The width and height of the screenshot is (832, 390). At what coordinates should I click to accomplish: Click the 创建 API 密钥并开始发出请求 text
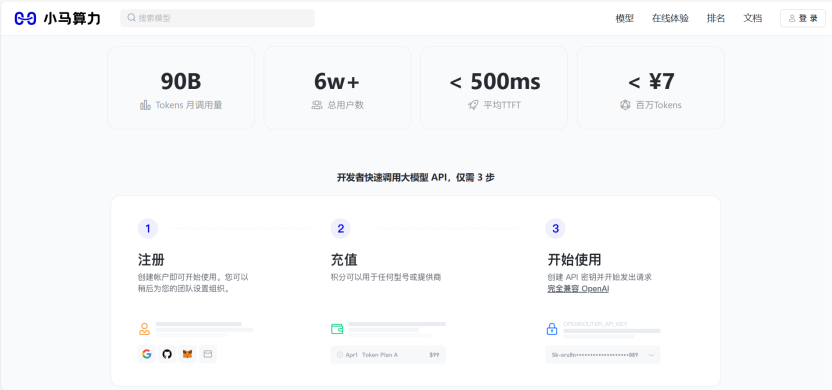(x=600, y=277)
